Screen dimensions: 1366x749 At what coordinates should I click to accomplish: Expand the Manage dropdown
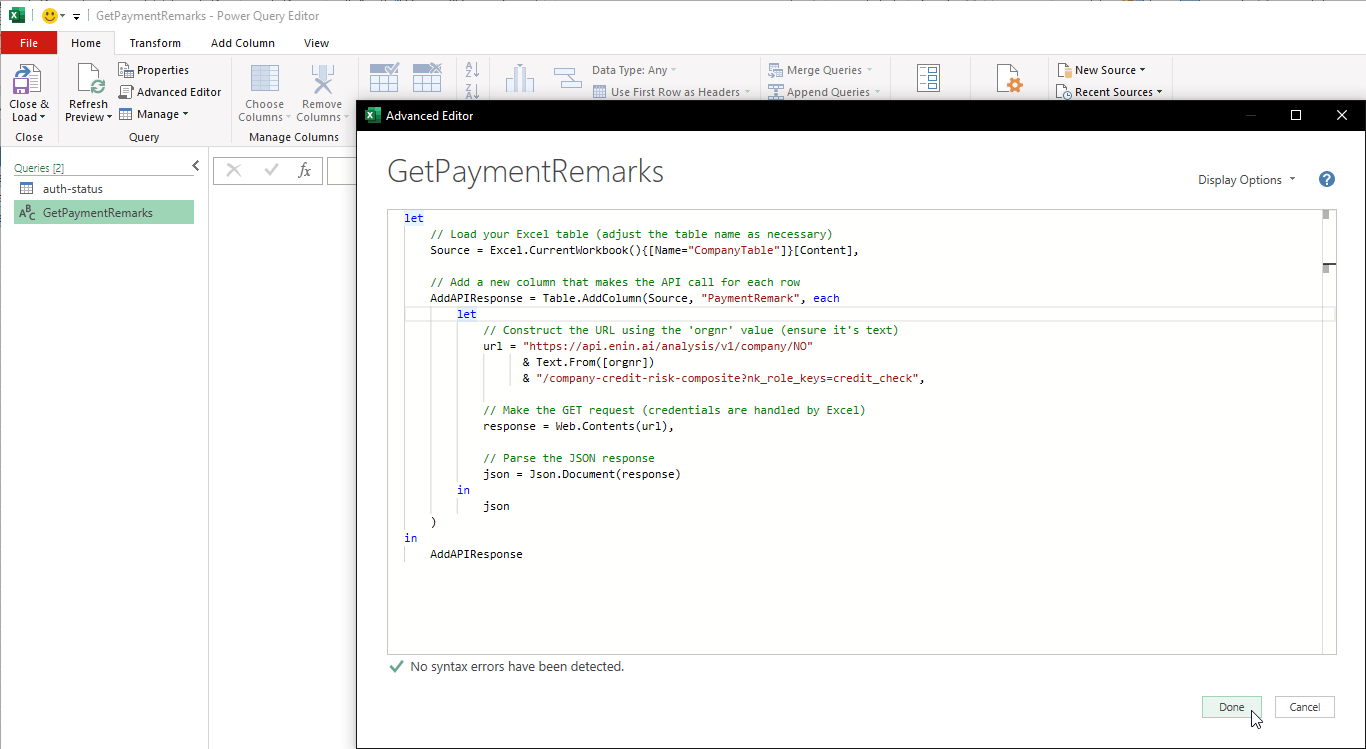pyautogui.click(x=154, y=114)
